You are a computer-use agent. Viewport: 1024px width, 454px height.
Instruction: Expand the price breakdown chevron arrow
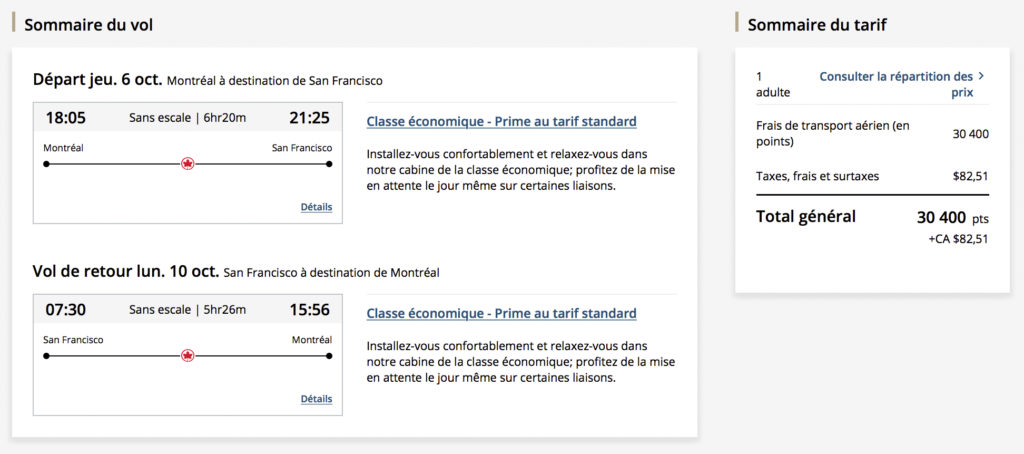[x=981, y=76]
